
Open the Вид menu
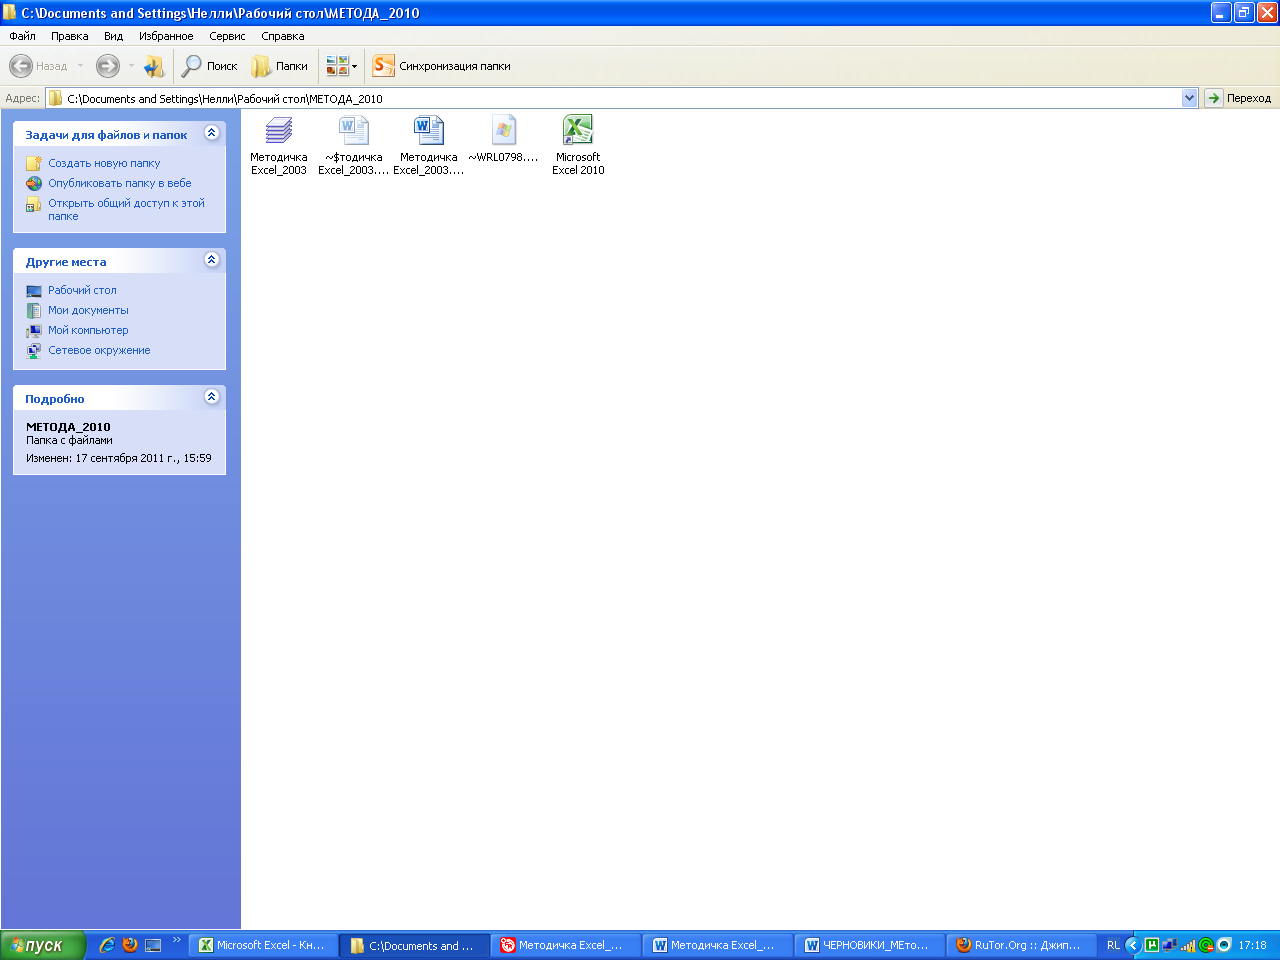tap(114, 36)
